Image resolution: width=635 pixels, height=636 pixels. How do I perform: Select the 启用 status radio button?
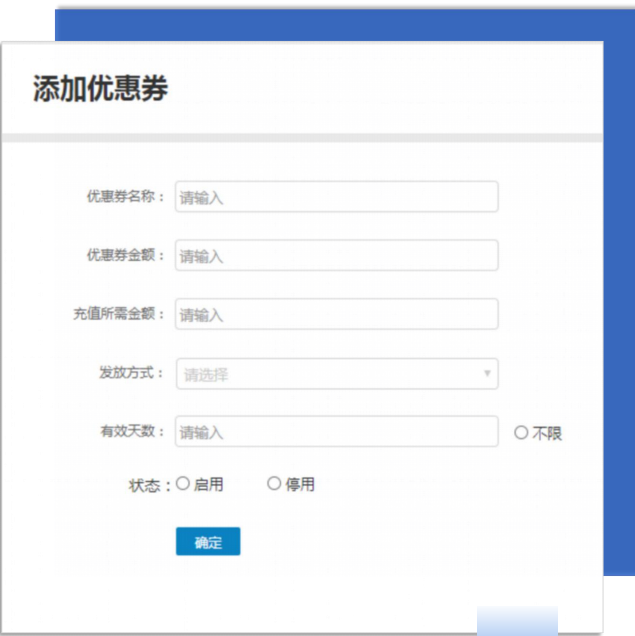point(183,483)
